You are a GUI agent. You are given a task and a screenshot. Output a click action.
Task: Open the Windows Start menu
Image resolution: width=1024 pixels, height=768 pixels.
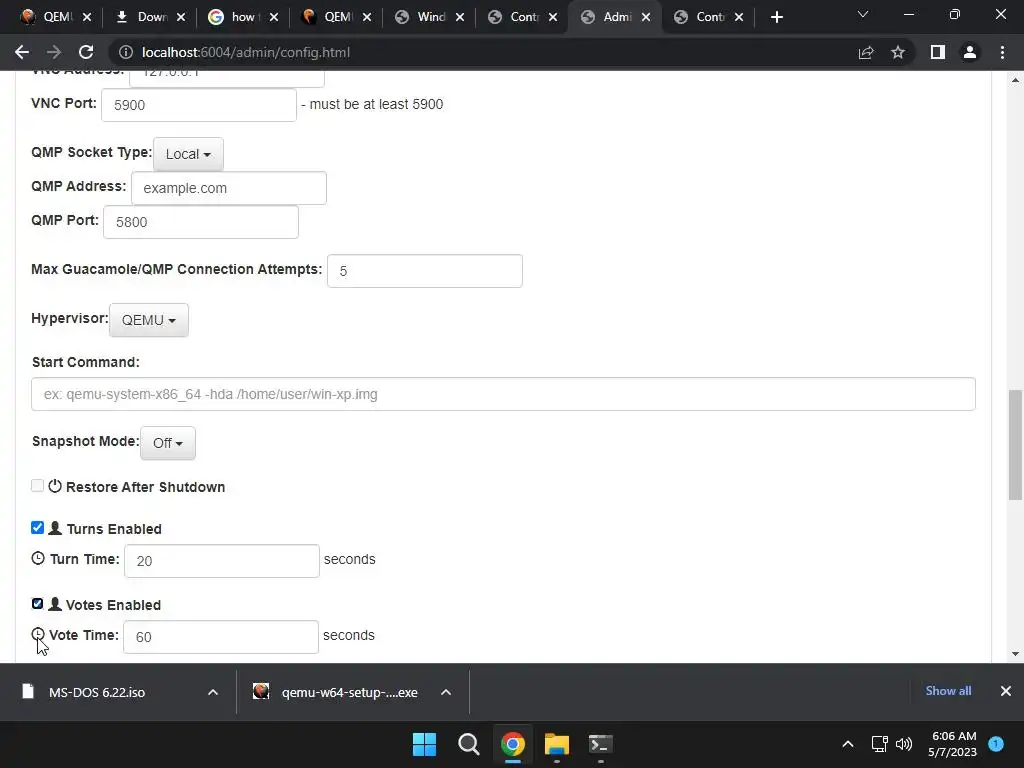tap(424, 744)
